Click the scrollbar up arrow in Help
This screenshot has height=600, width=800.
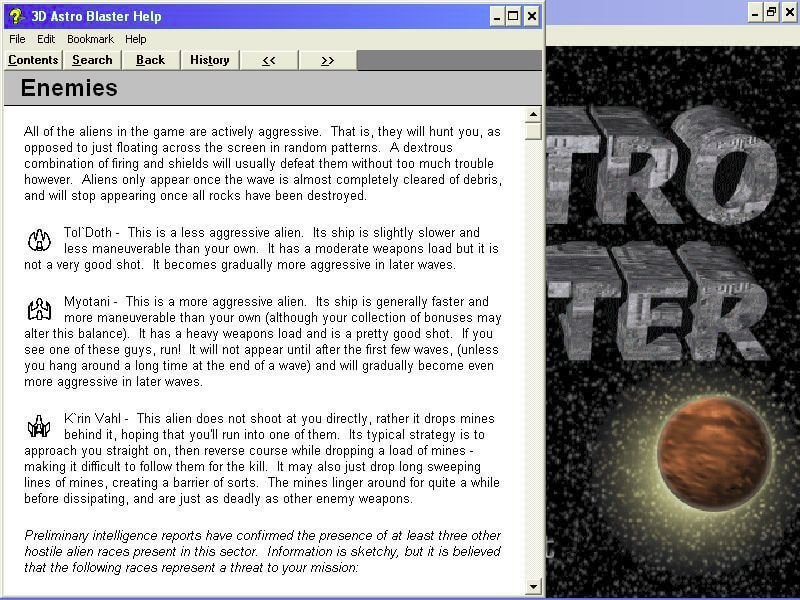tap(533, 114)
